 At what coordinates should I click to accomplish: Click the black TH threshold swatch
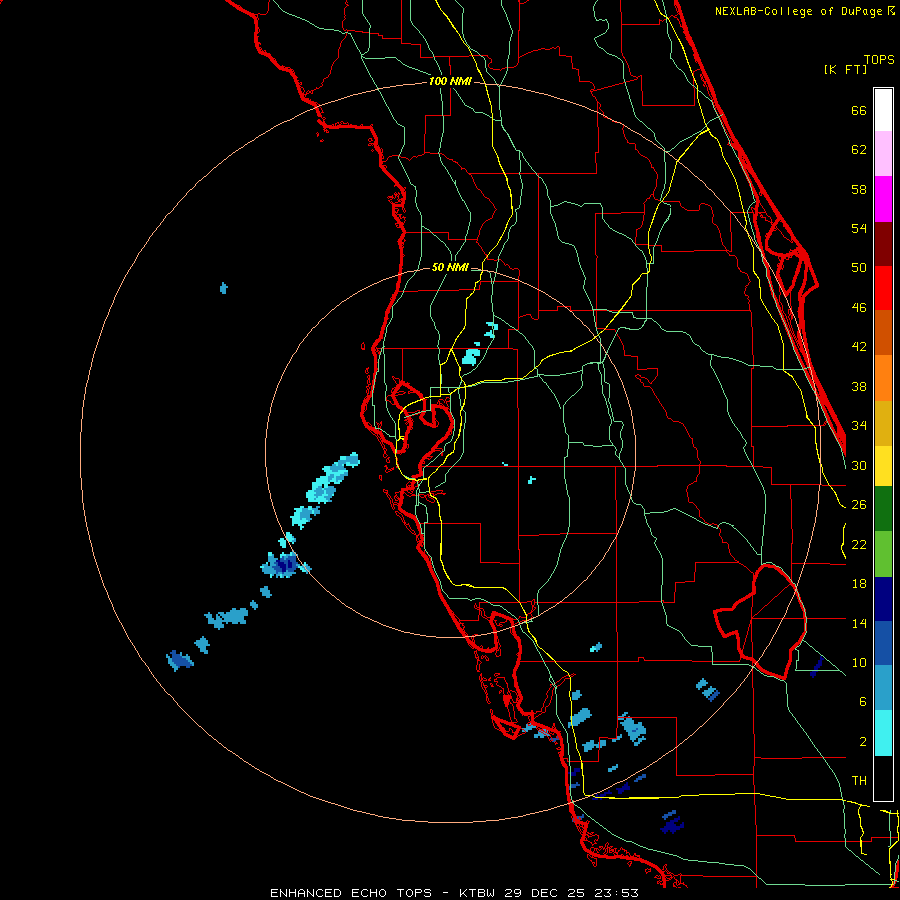pyautogui.click(x=883, y=778)
